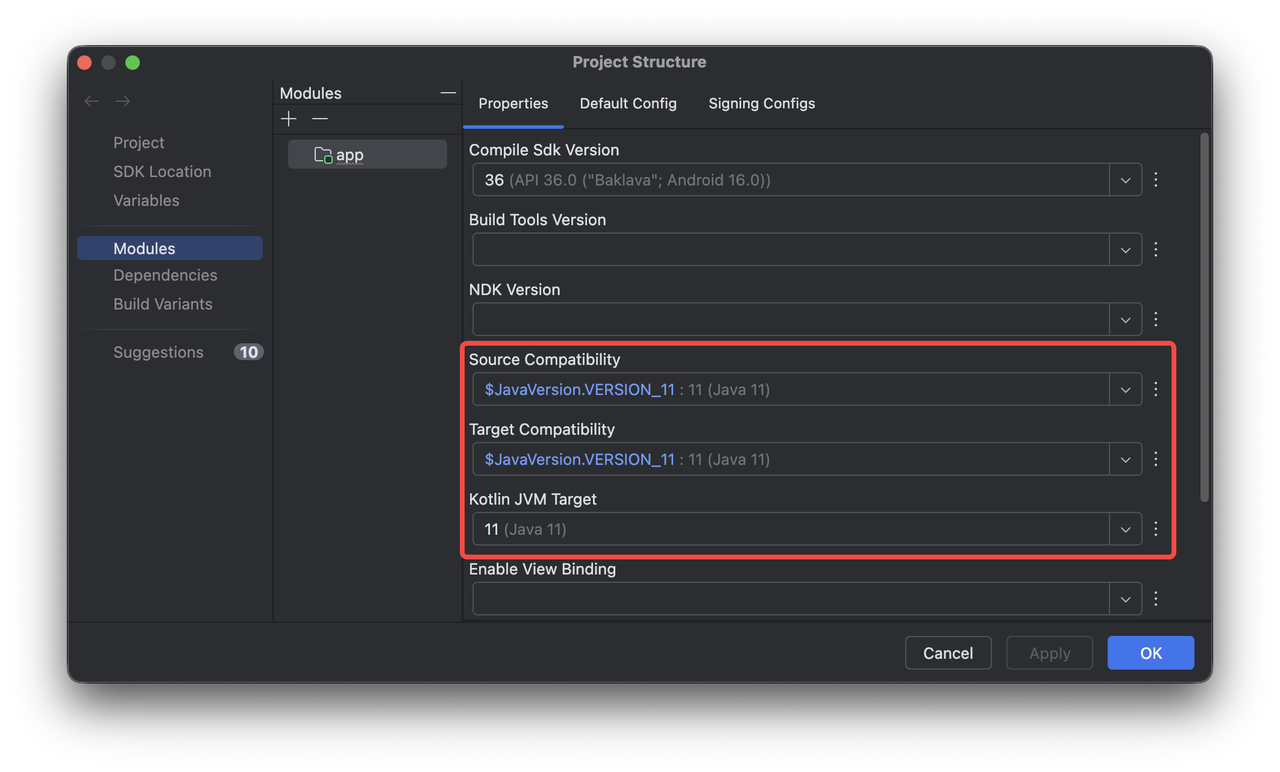Open more options for Kotlin JVM Target
The height and width of the screenshot is (772, 1280).
1156,529
